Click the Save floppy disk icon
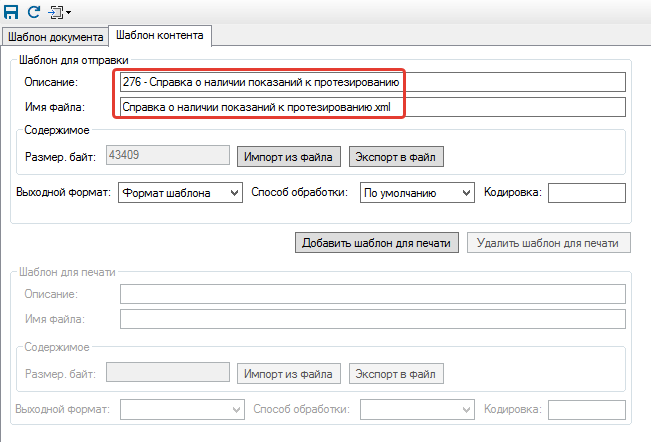This screenshot has height=442, width=651. click(x=11, y=12)
